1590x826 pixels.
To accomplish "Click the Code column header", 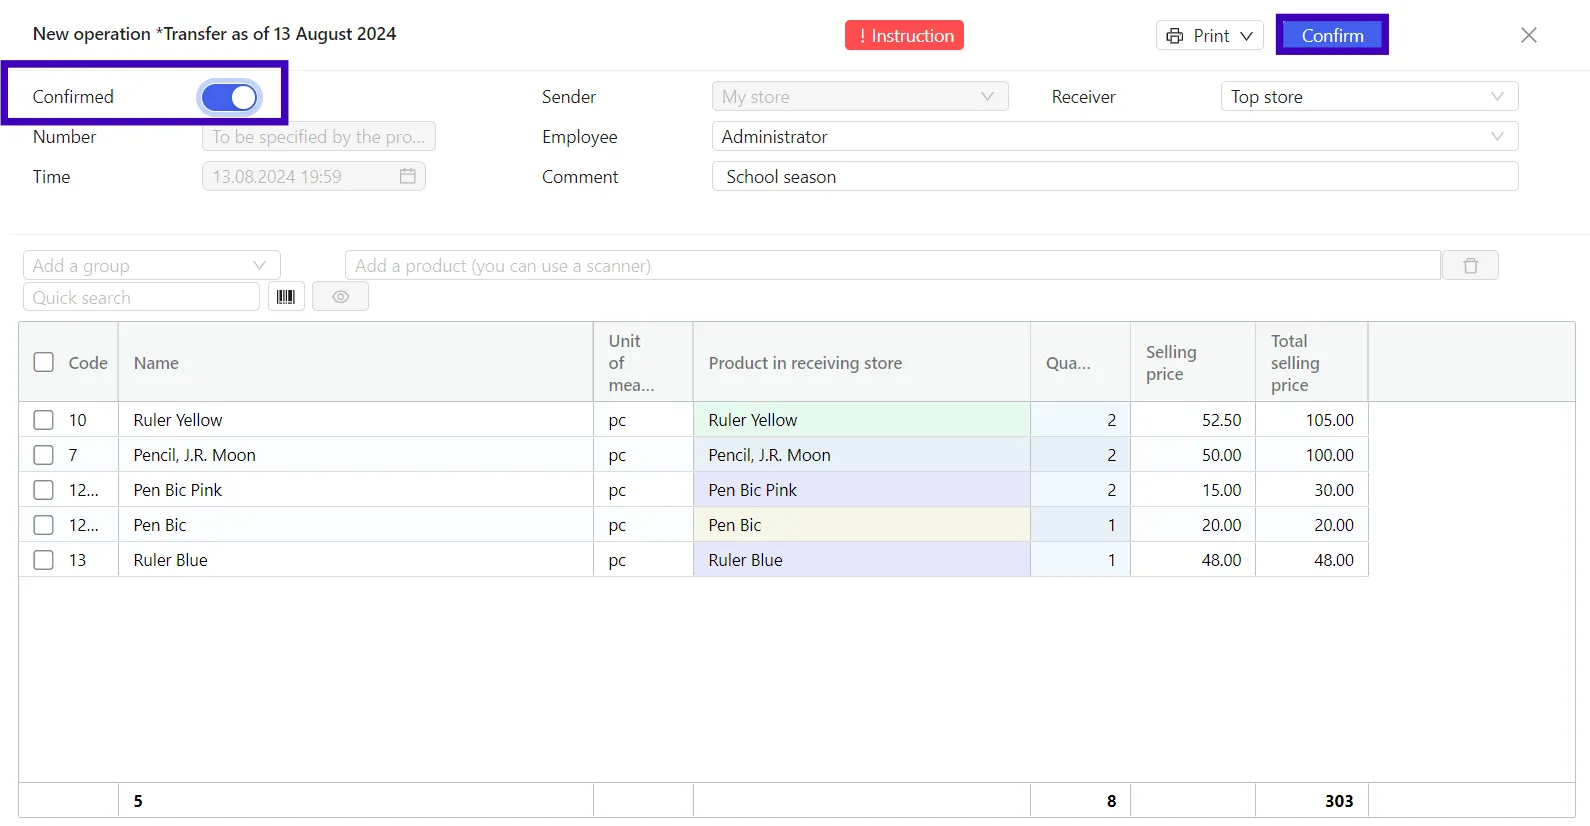I will (88, 363).
